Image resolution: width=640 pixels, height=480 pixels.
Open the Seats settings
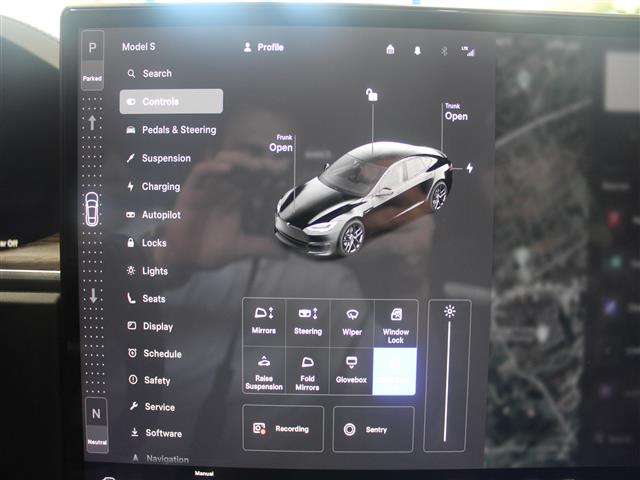pos(146,298)
